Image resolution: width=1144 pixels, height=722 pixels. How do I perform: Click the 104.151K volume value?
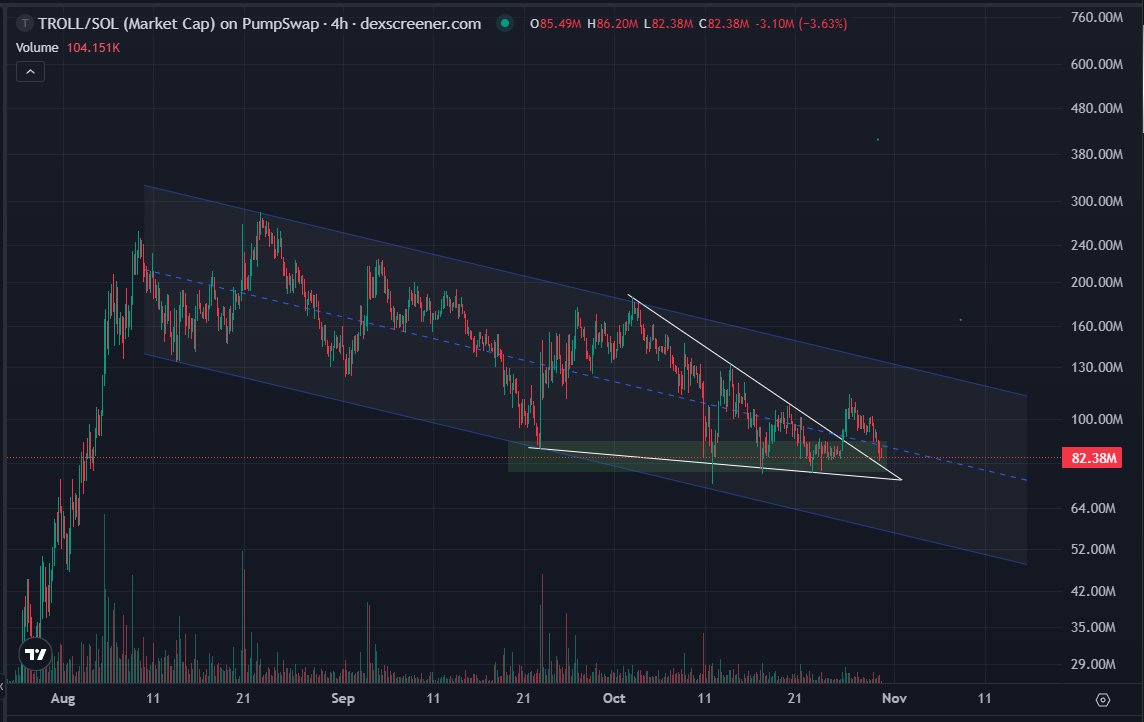click(92, 47)
